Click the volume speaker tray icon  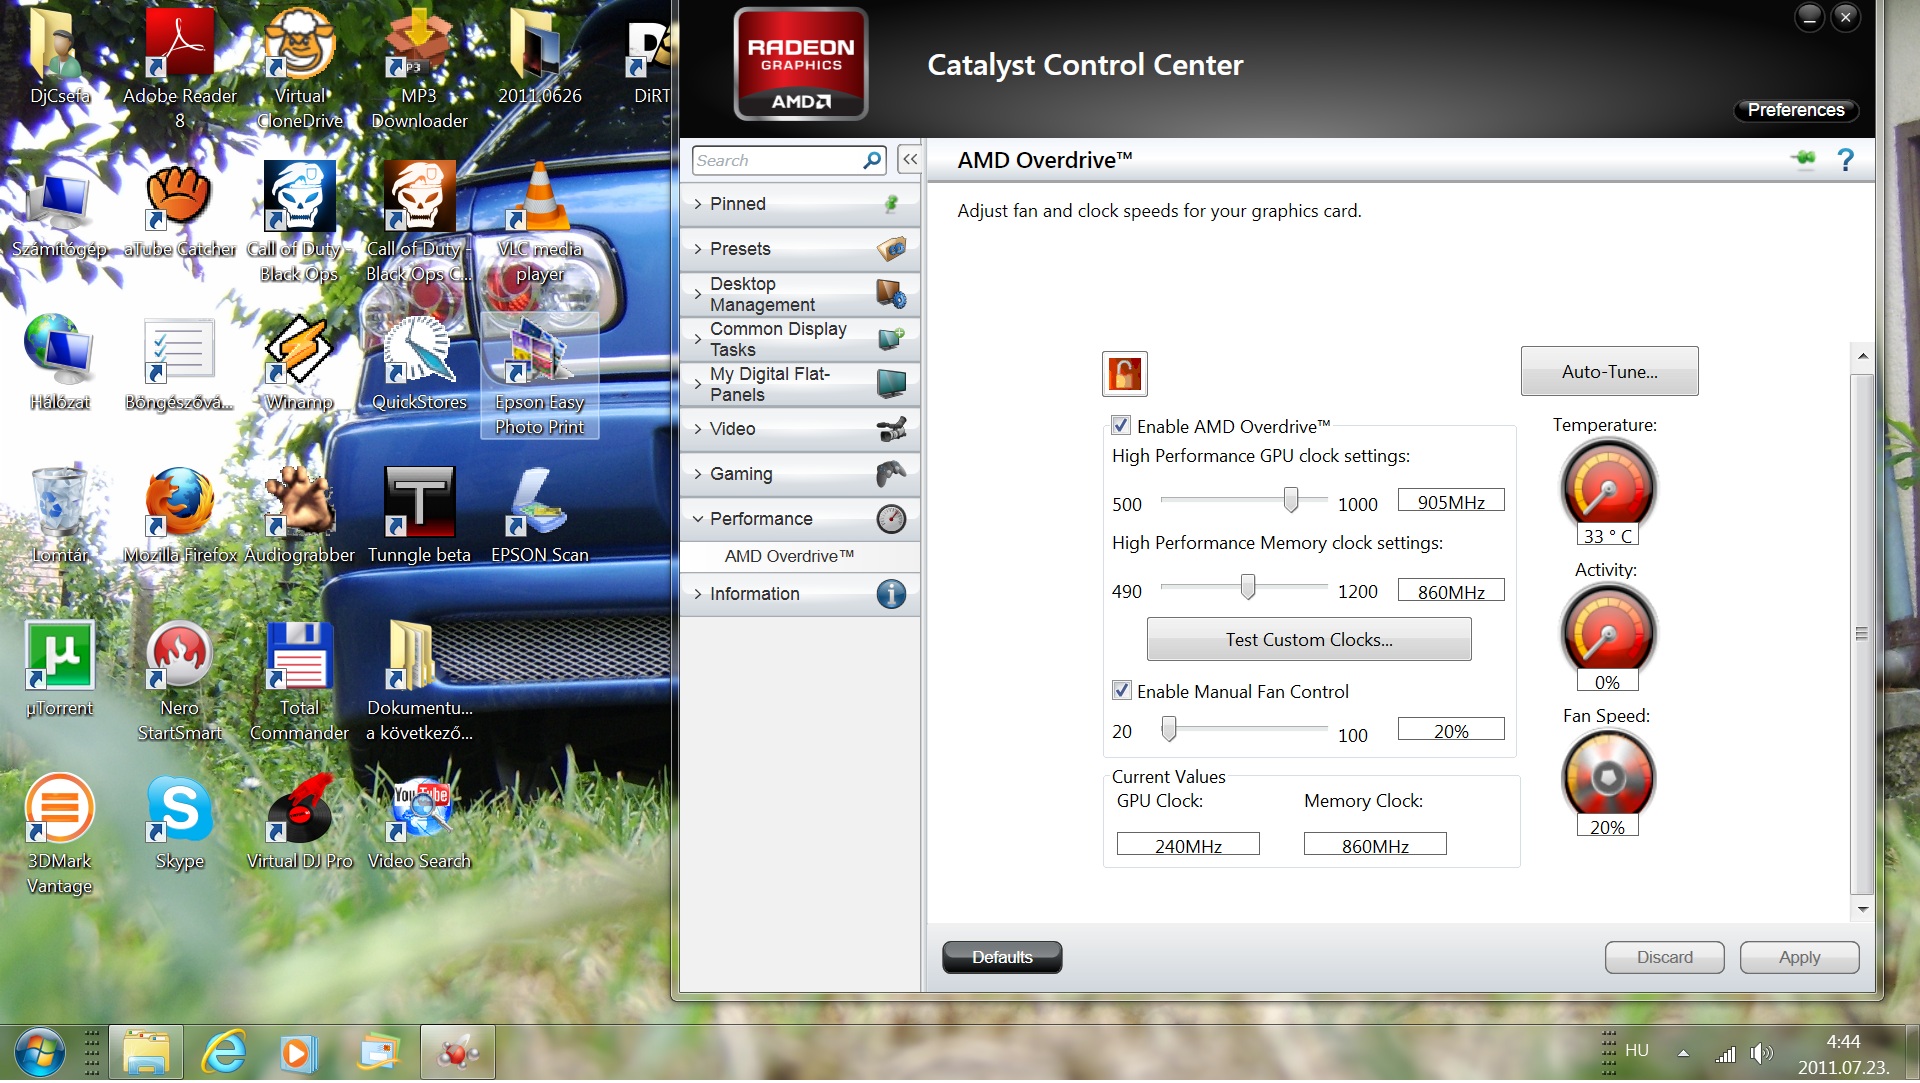pyautogui.click(x=1761, y=1053)
